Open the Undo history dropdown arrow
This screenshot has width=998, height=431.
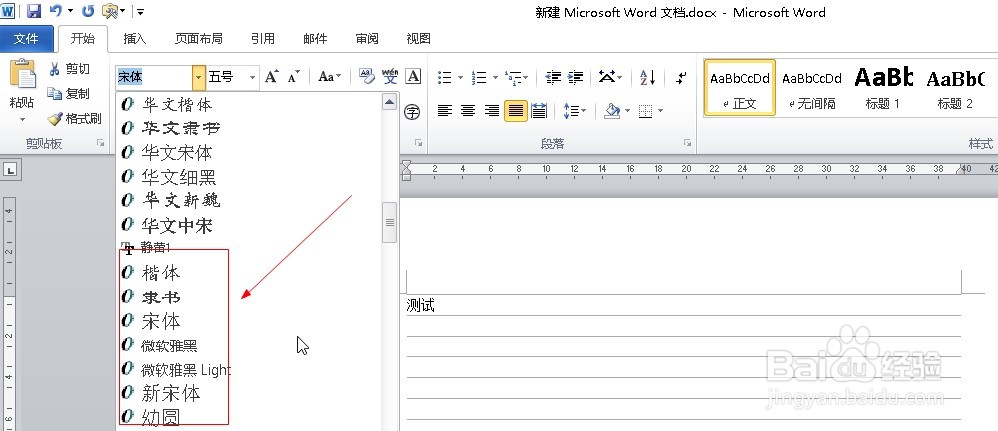click(x=69, y=11)
